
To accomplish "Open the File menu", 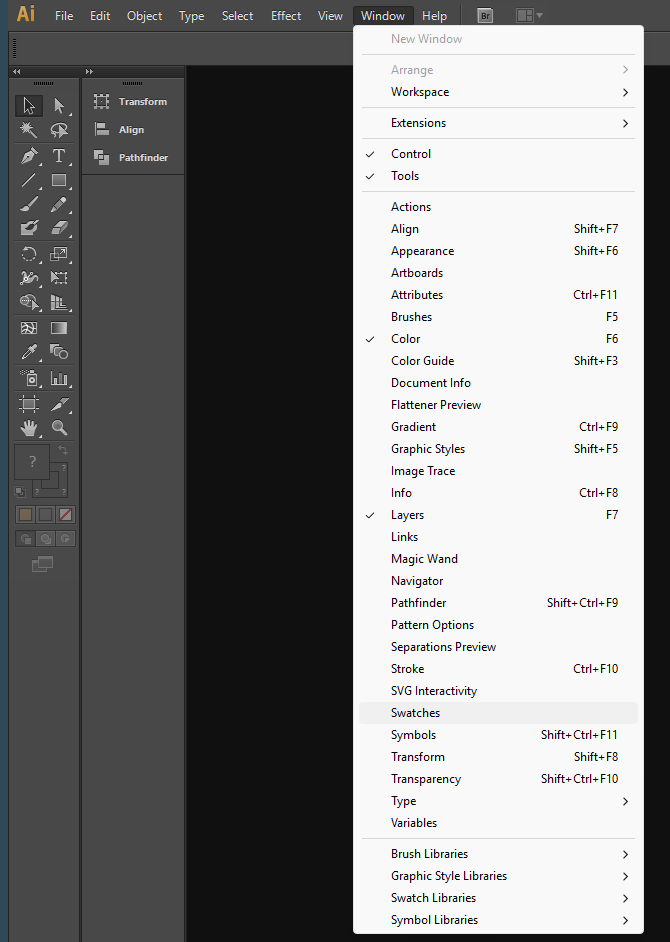I will pos(64,16).
